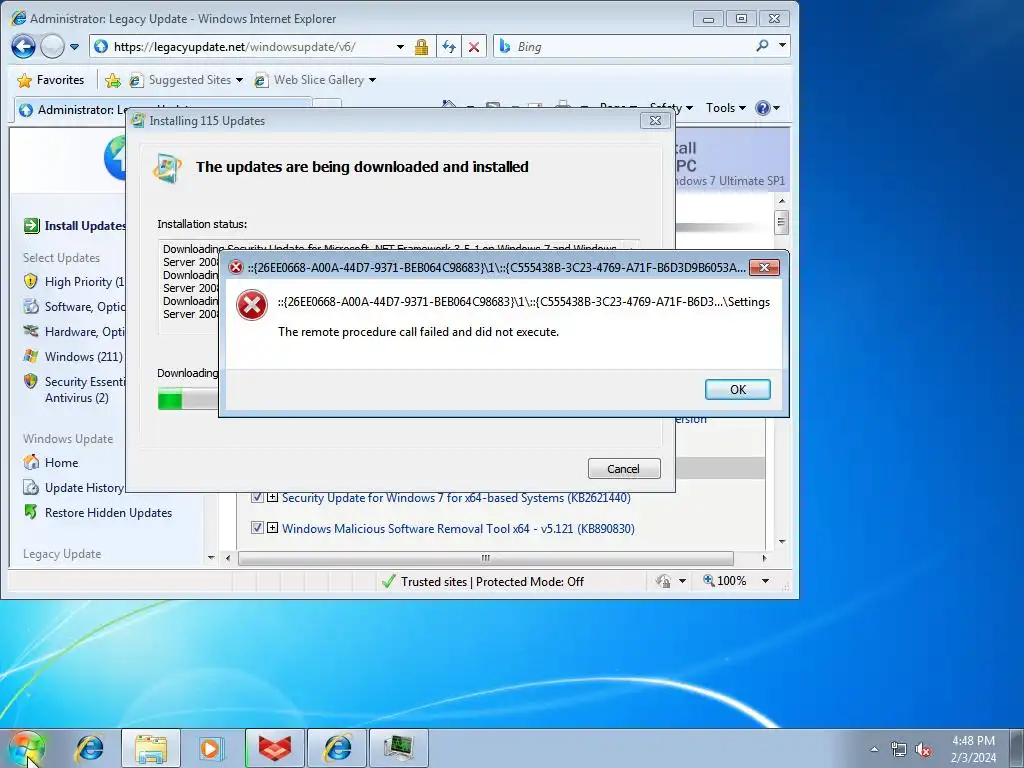Open Web Slice Gallery dropdown

(315, 80)
